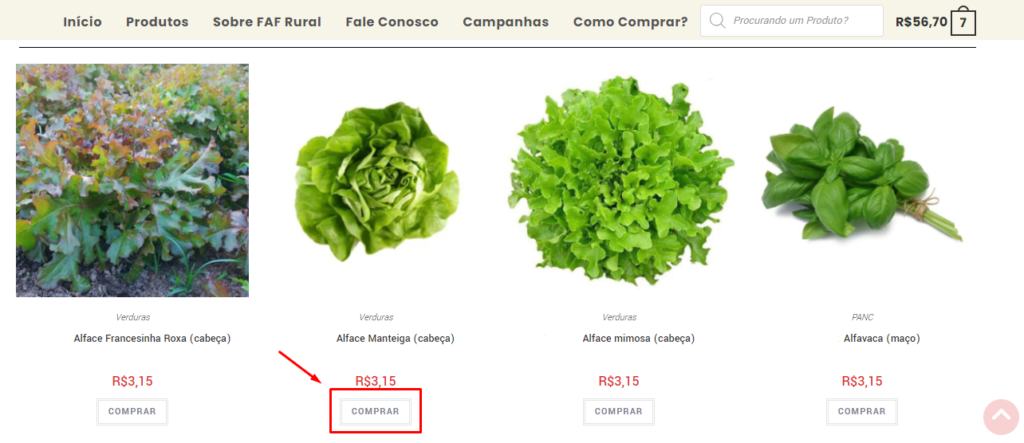Open Fale Conosco page

click(x=392, y=22)
